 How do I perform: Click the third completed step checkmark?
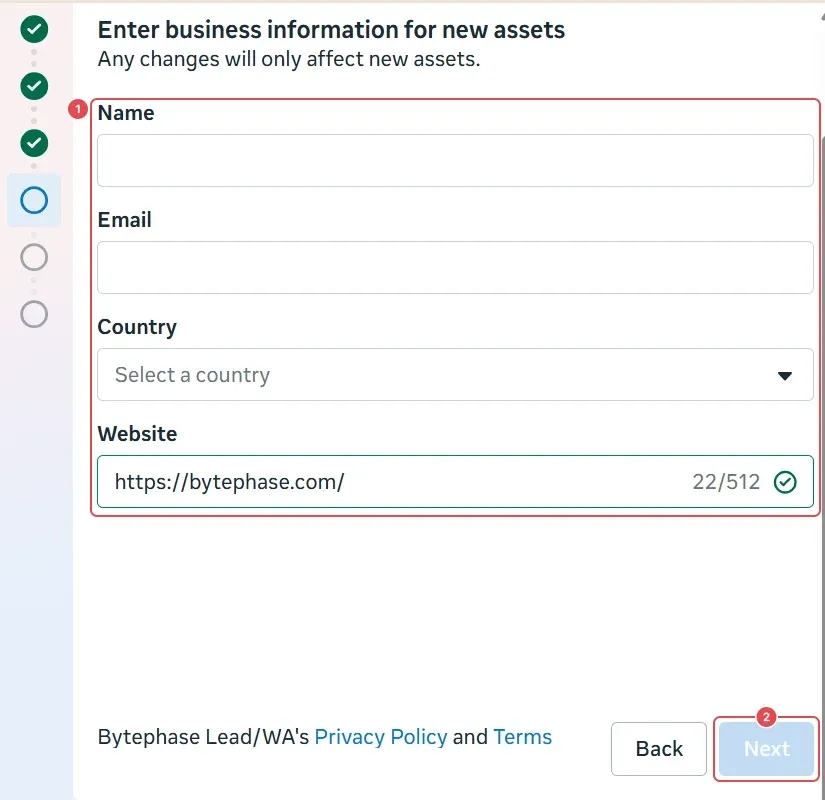tap(34, 143)
